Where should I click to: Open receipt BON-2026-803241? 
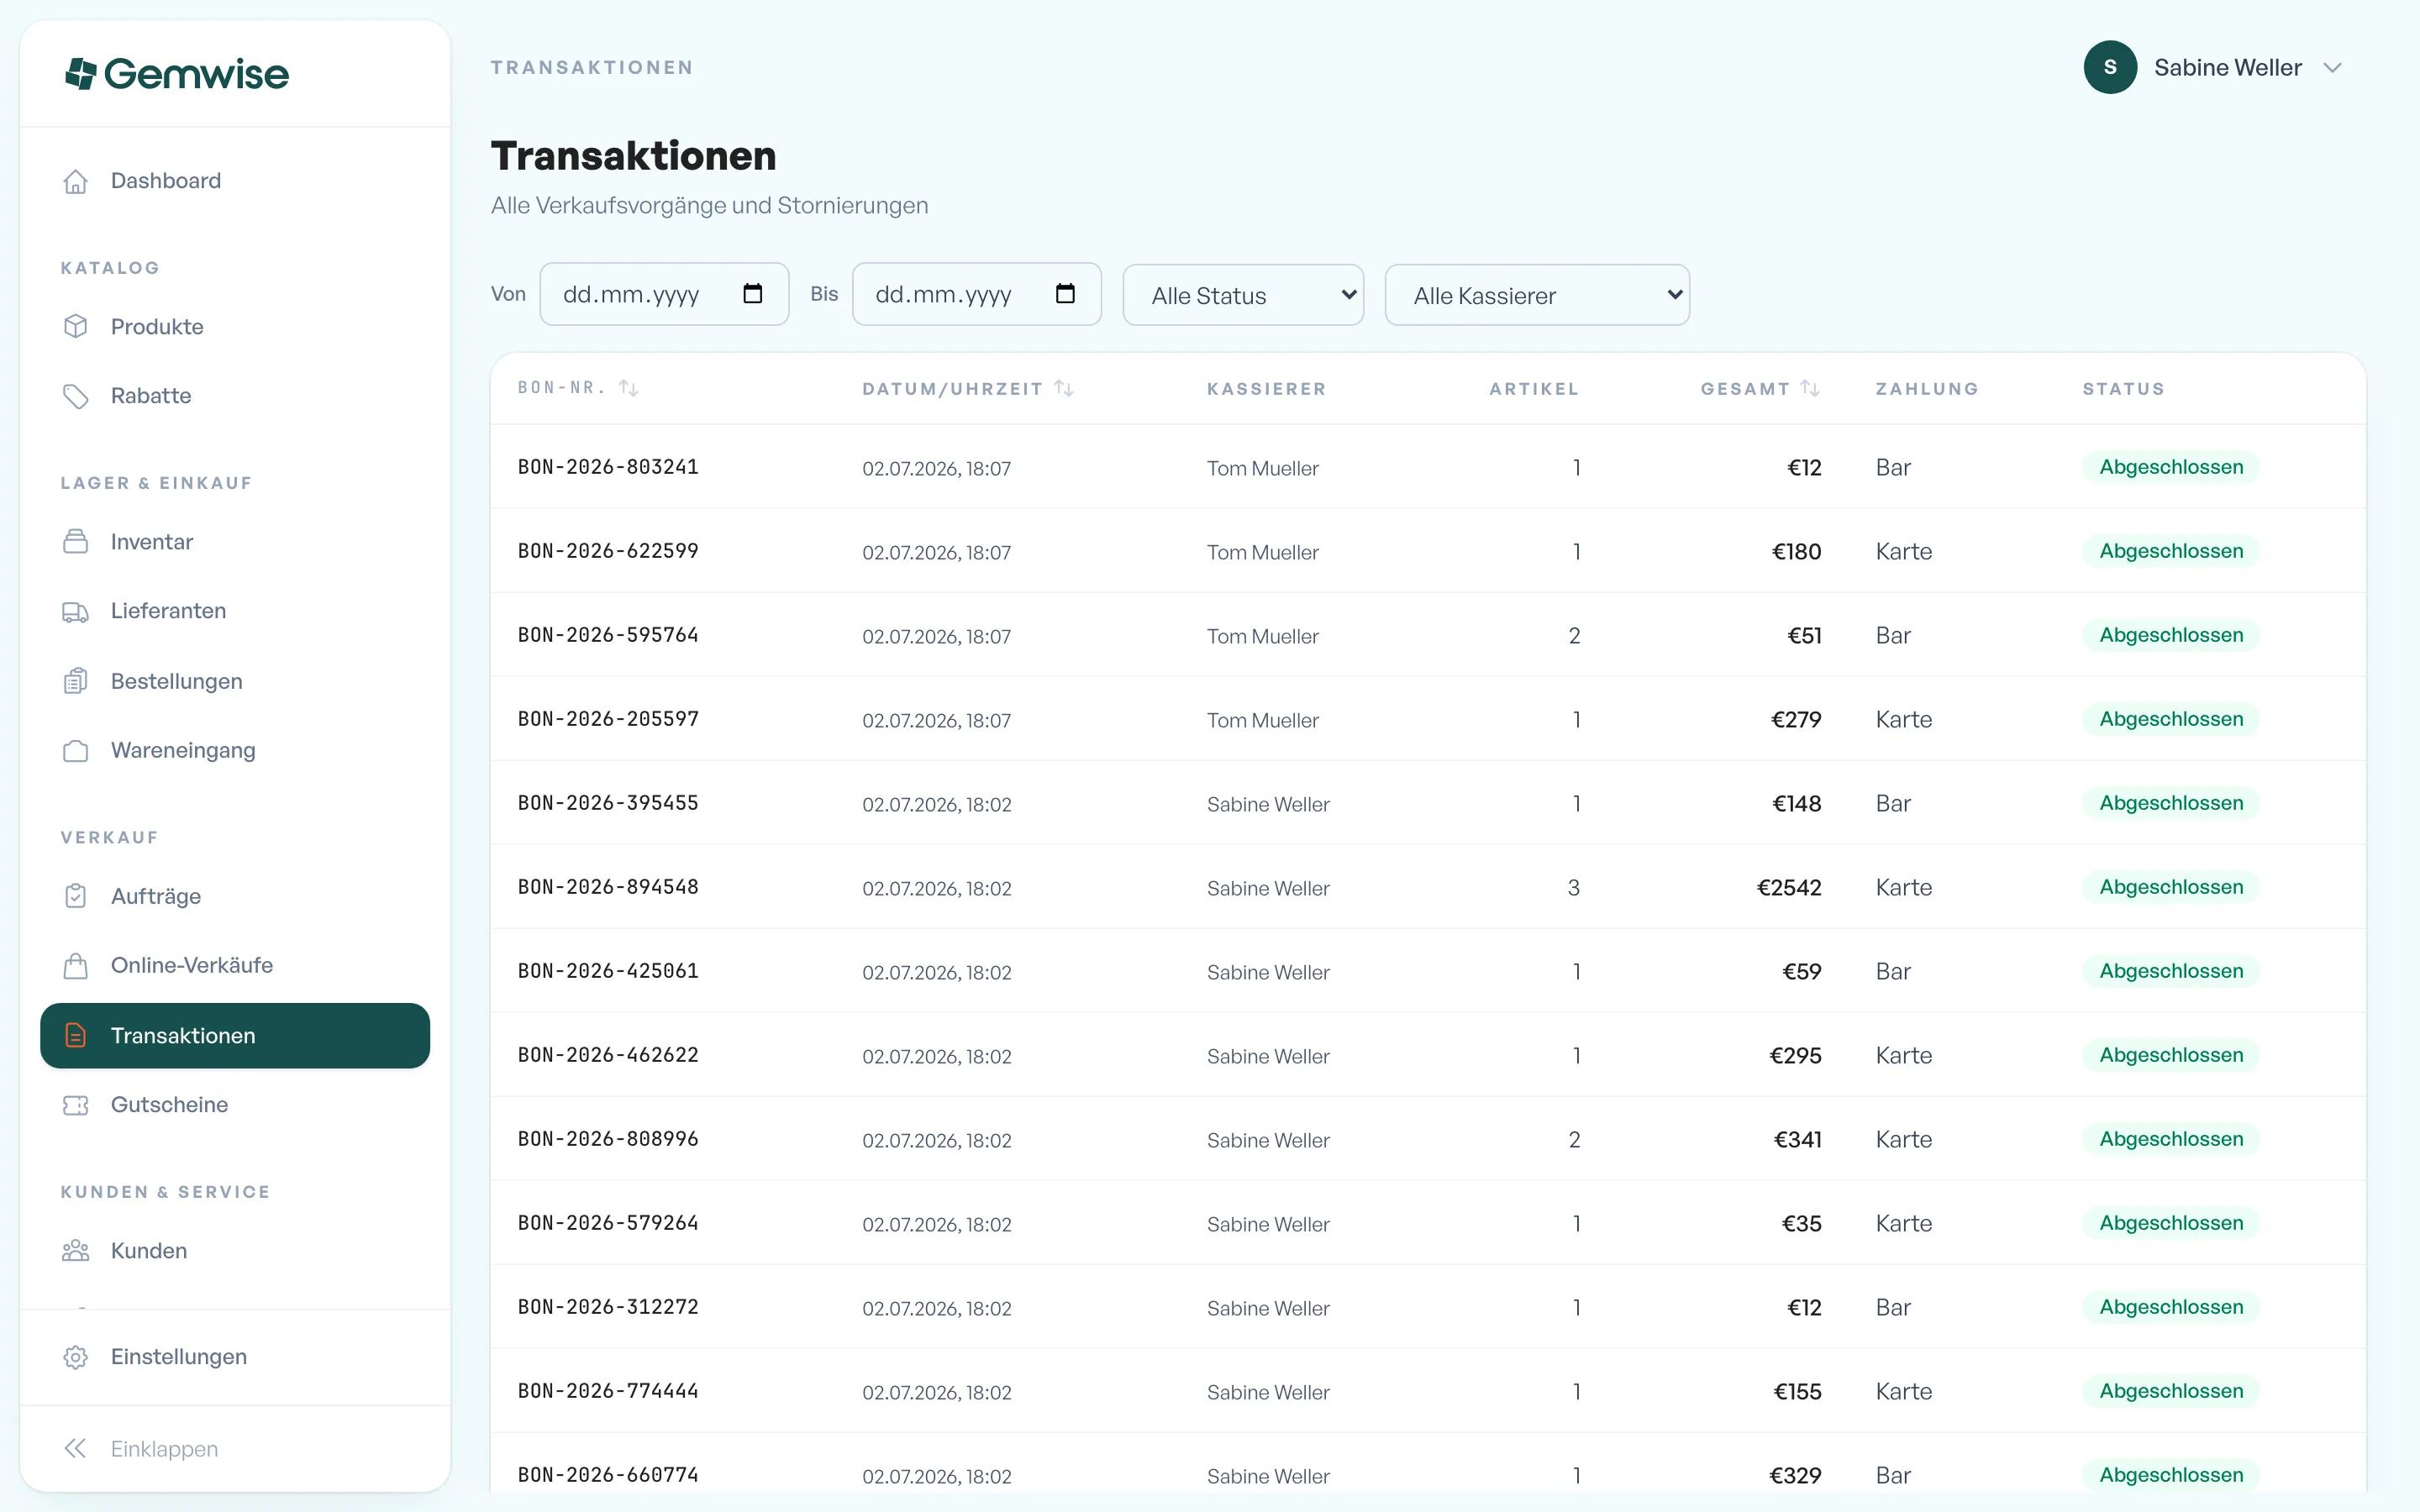coord(608,467)
